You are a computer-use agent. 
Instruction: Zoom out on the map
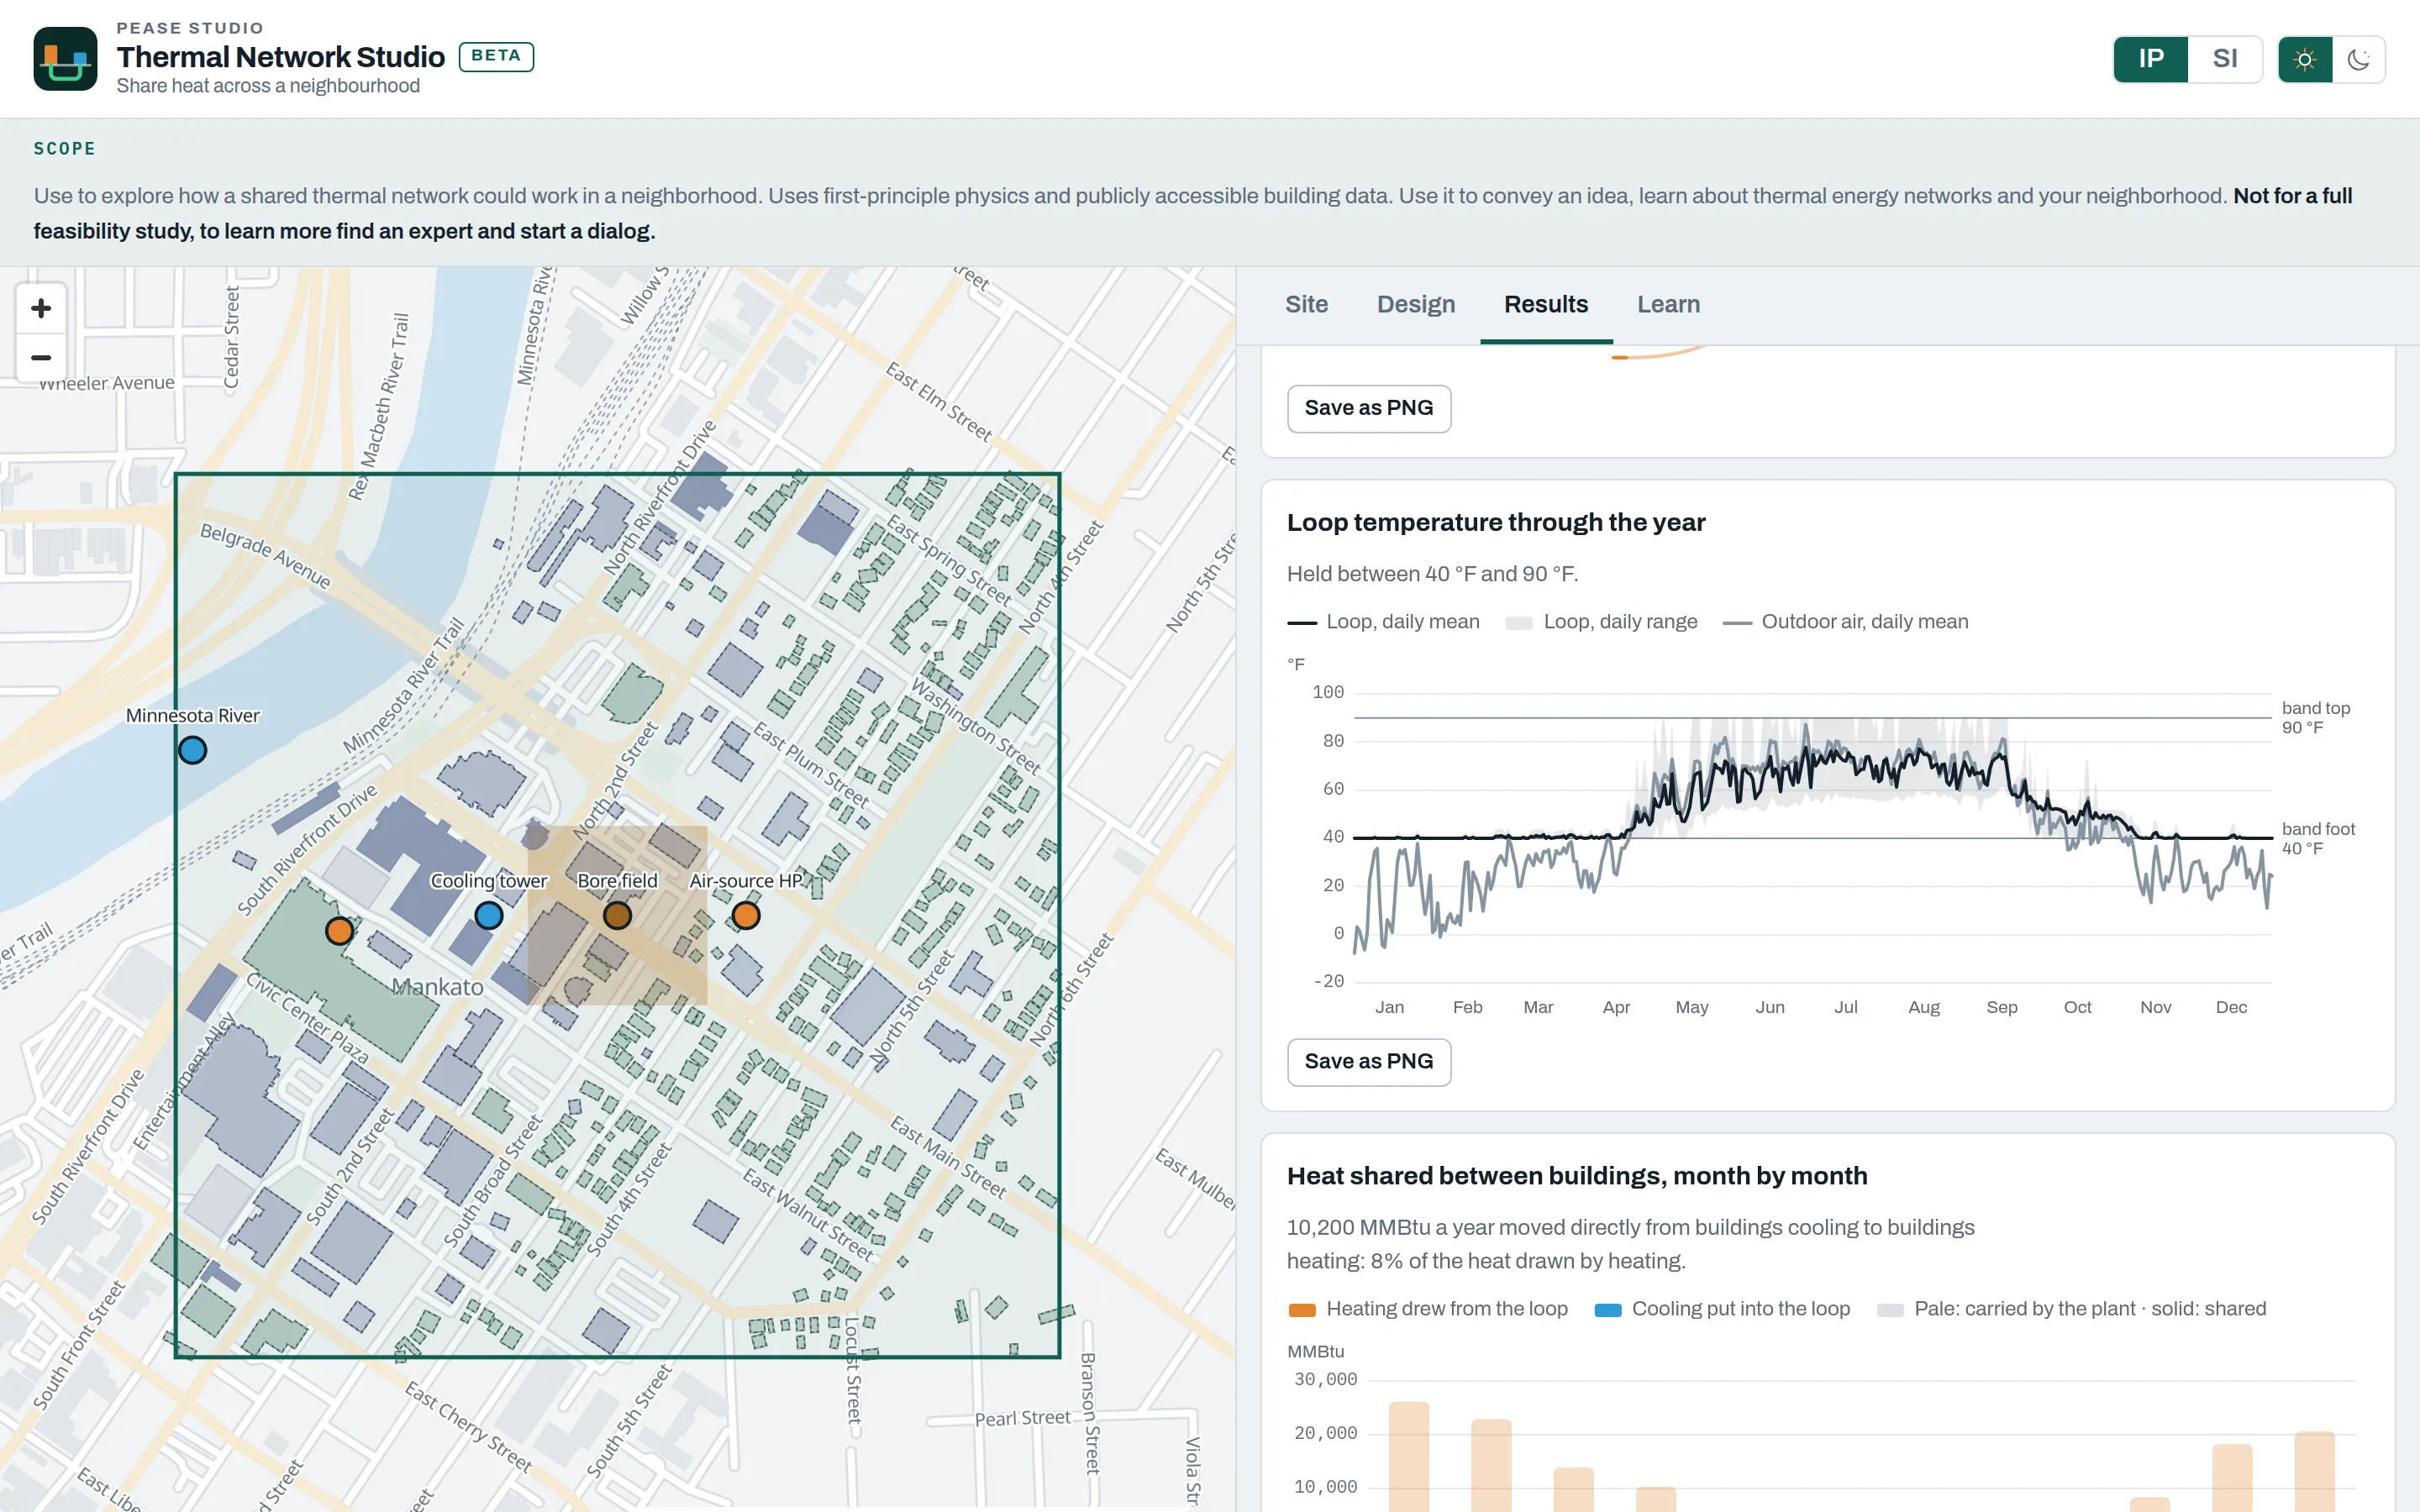tap(41, 358)
